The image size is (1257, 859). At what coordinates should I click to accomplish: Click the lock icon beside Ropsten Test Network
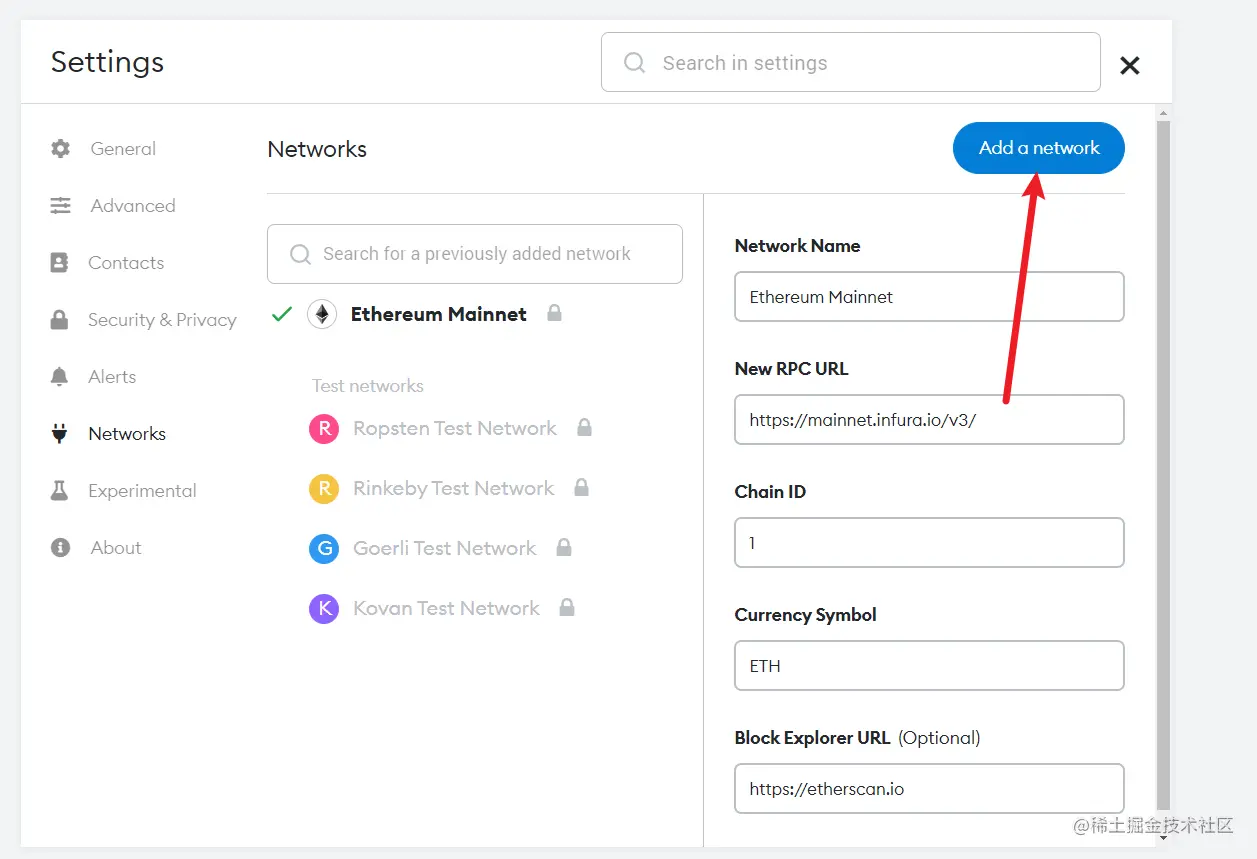pos(585,427)
